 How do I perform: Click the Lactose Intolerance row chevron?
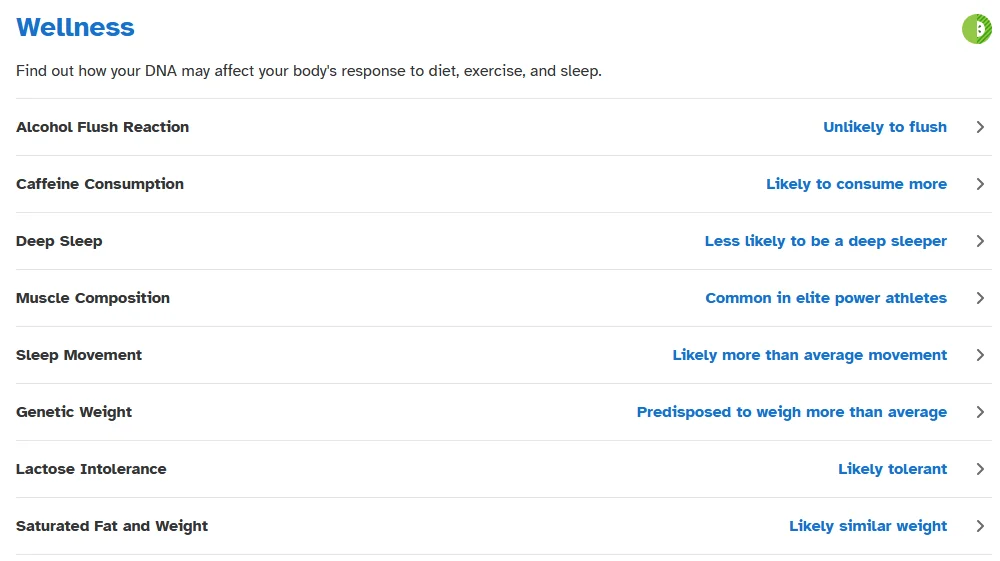[x=980, y=469]
